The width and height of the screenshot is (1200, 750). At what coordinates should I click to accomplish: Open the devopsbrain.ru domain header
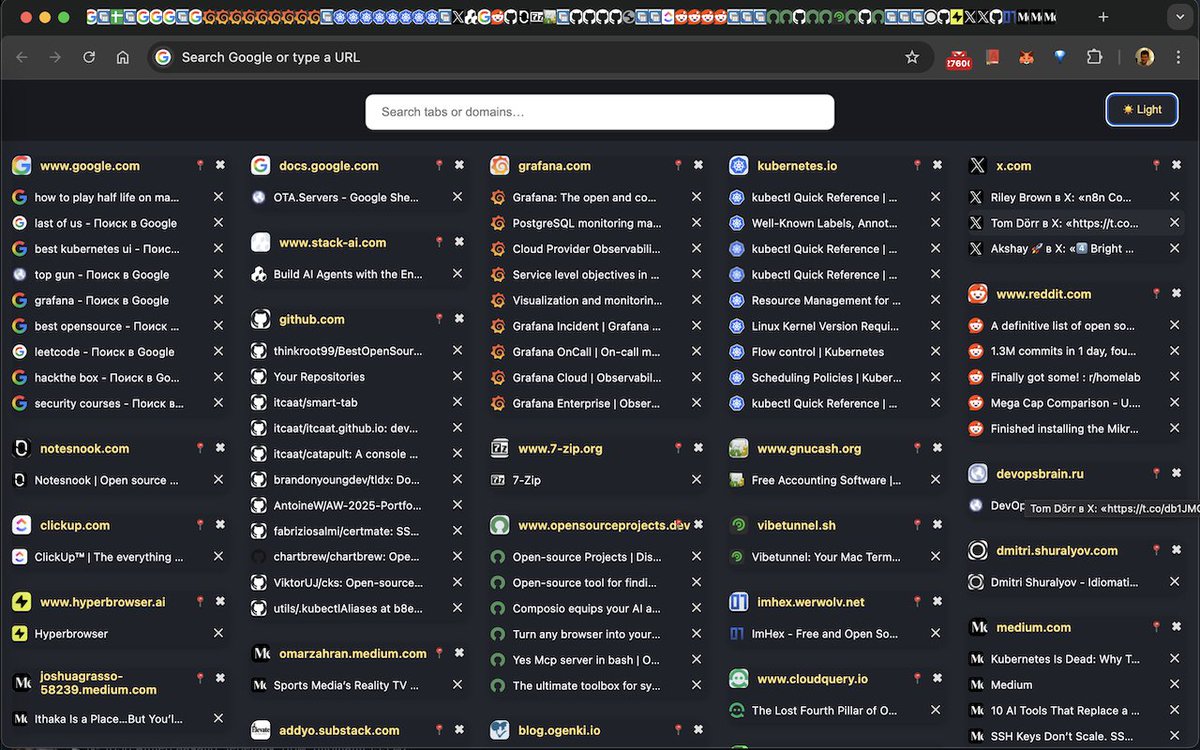pos(1040,474)
